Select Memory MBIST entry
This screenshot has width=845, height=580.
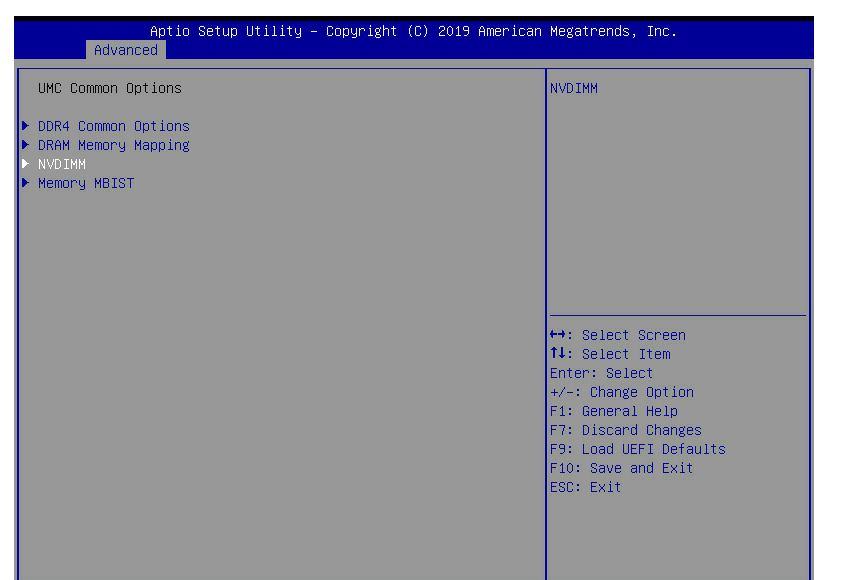86,183
